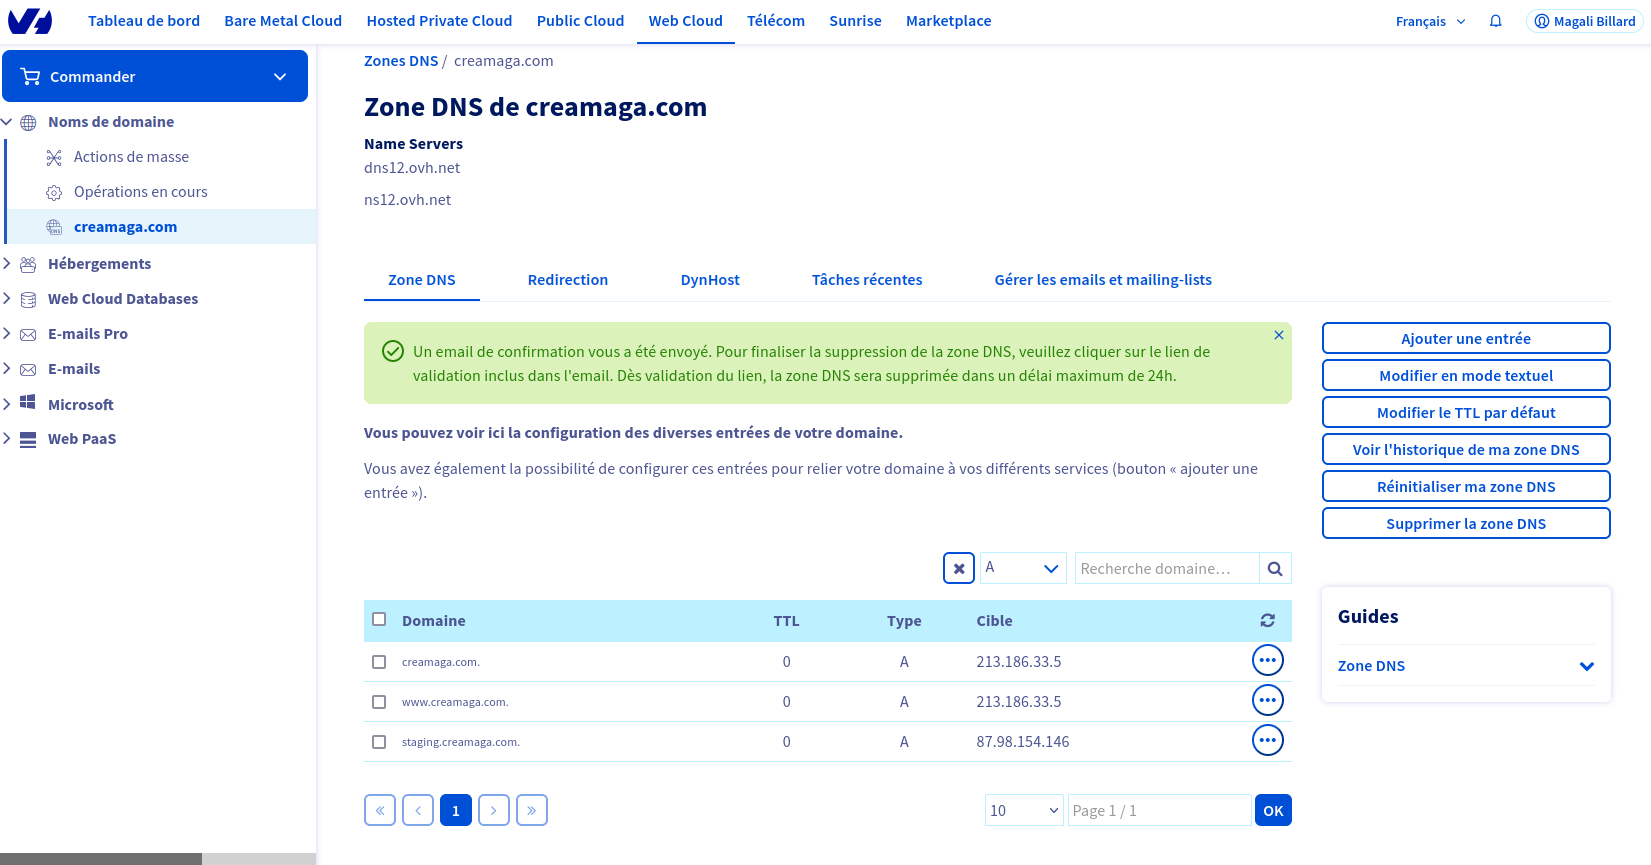Viewport: 1651px width, 865px height.
Task: Switch to the Redirection tab
Action: (x=567, y=280)
